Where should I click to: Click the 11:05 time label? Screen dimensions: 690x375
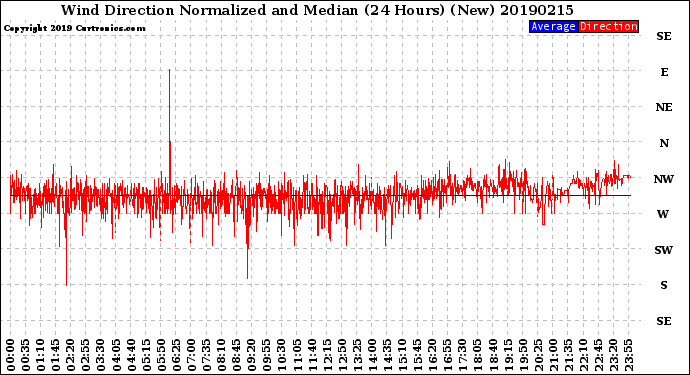[x=297, y=355]
